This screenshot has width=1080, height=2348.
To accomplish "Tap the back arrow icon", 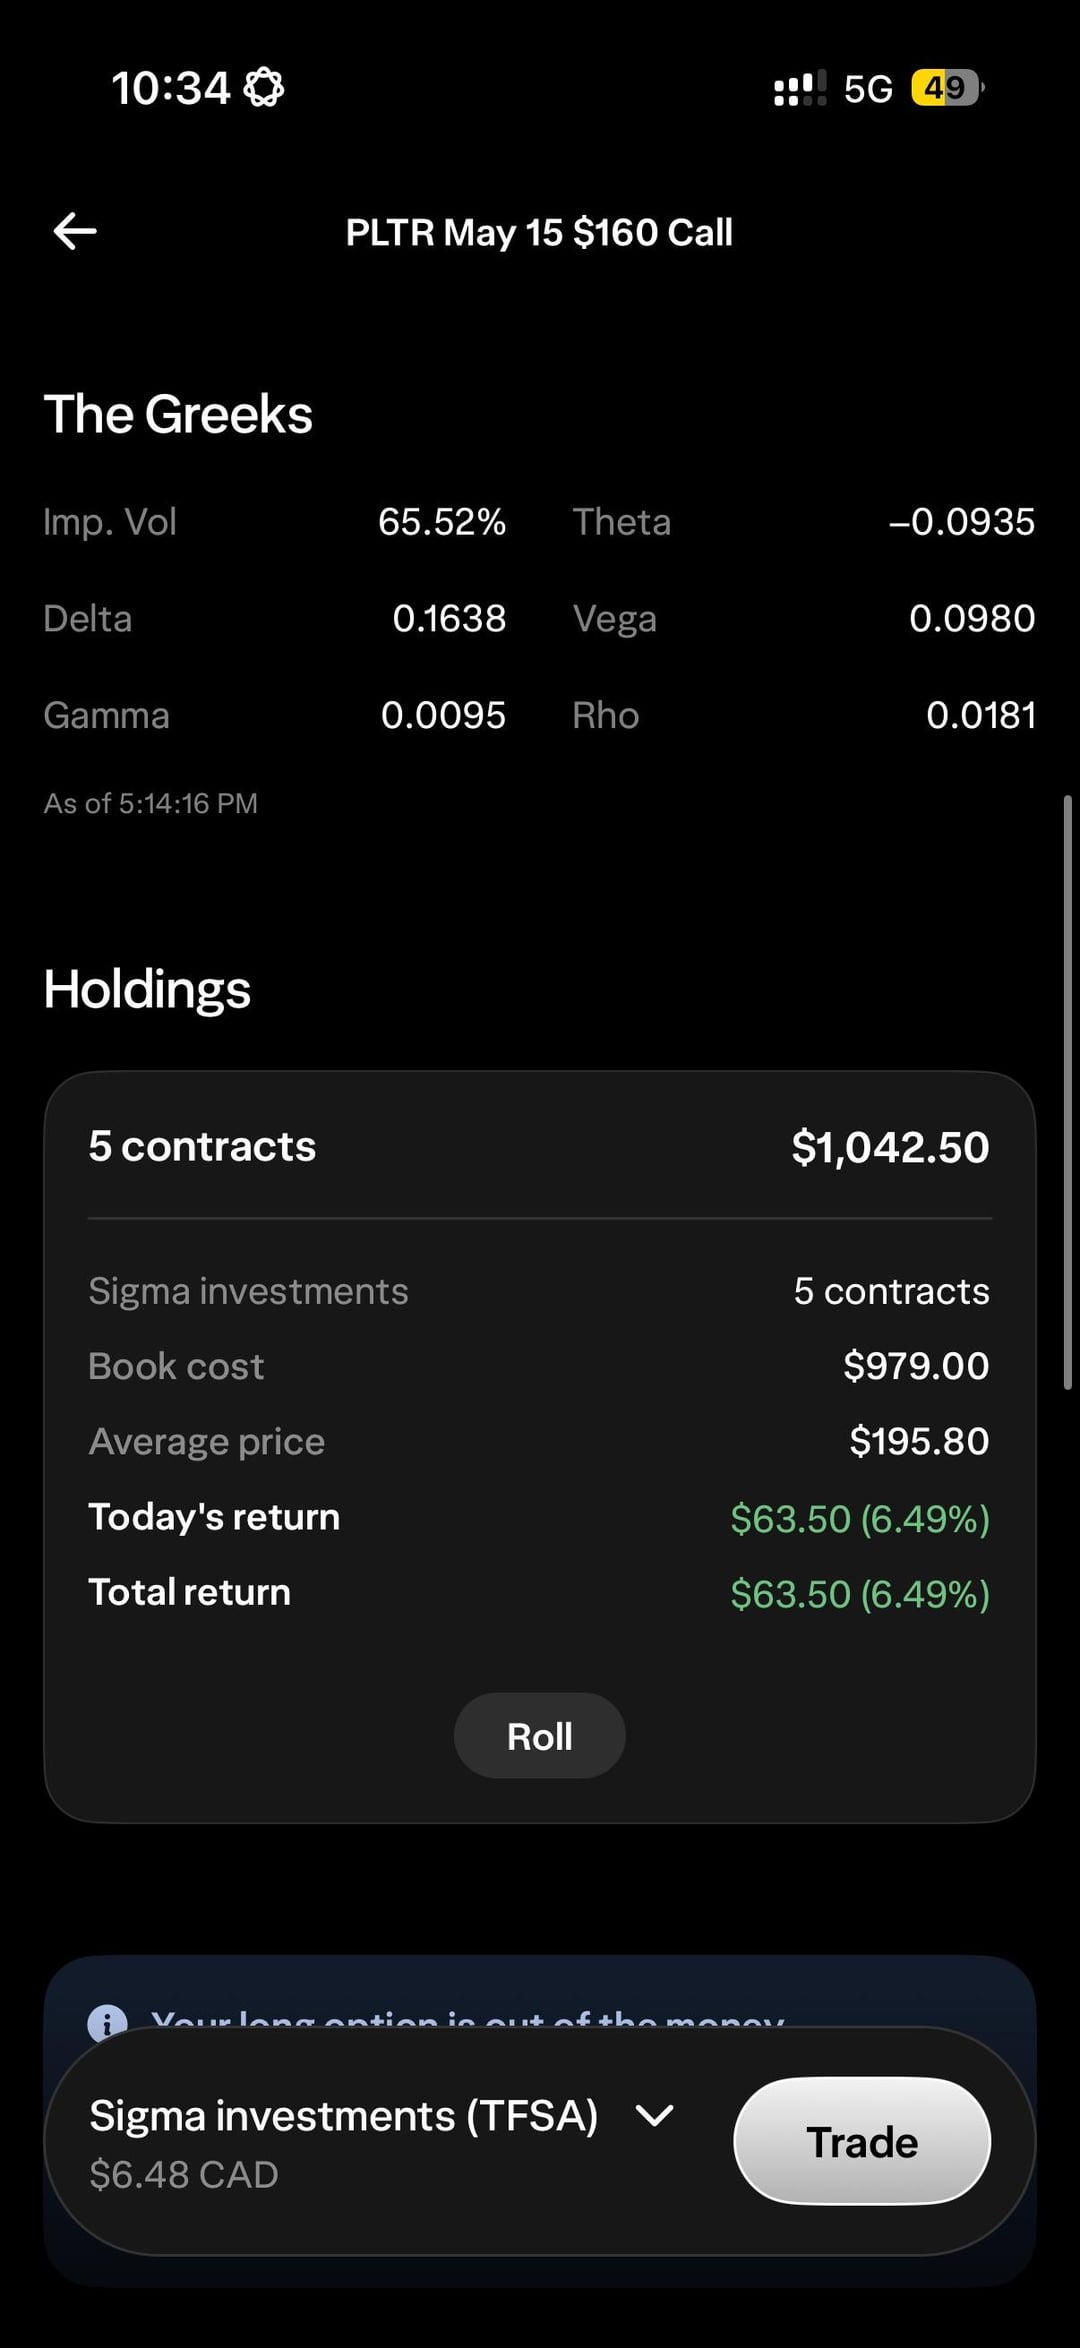I will [75, 231].
